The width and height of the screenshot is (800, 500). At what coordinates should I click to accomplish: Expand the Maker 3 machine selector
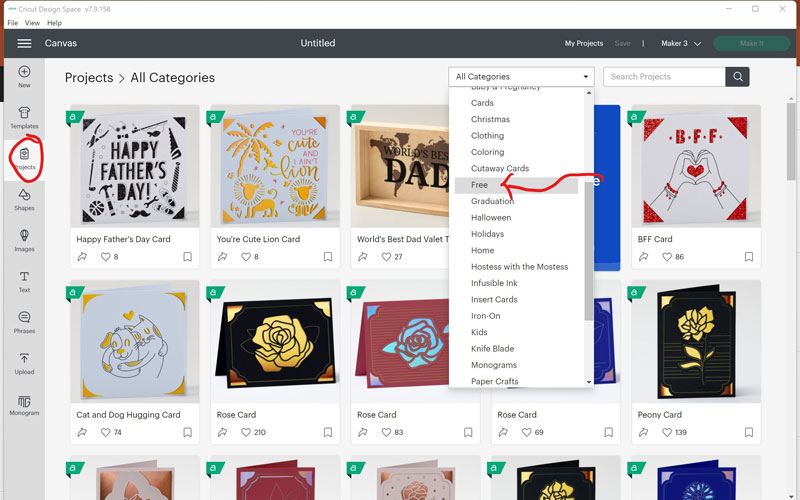681,43
